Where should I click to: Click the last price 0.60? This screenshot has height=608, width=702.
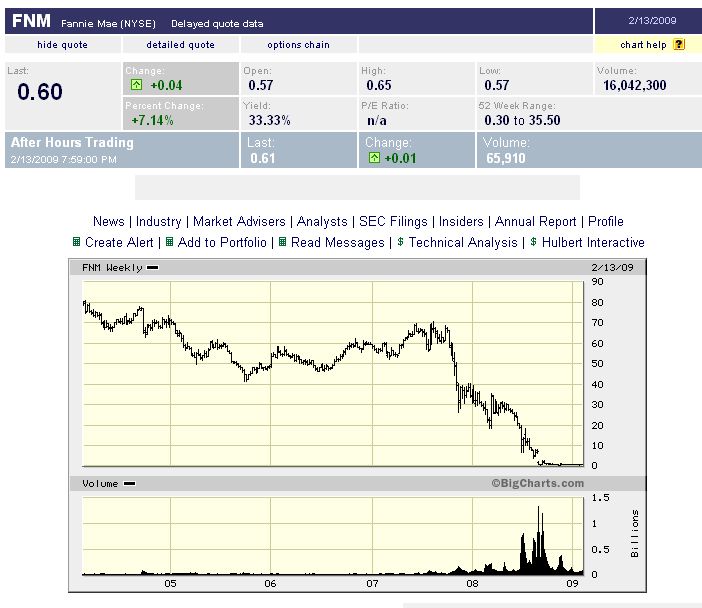coord(40,92)
